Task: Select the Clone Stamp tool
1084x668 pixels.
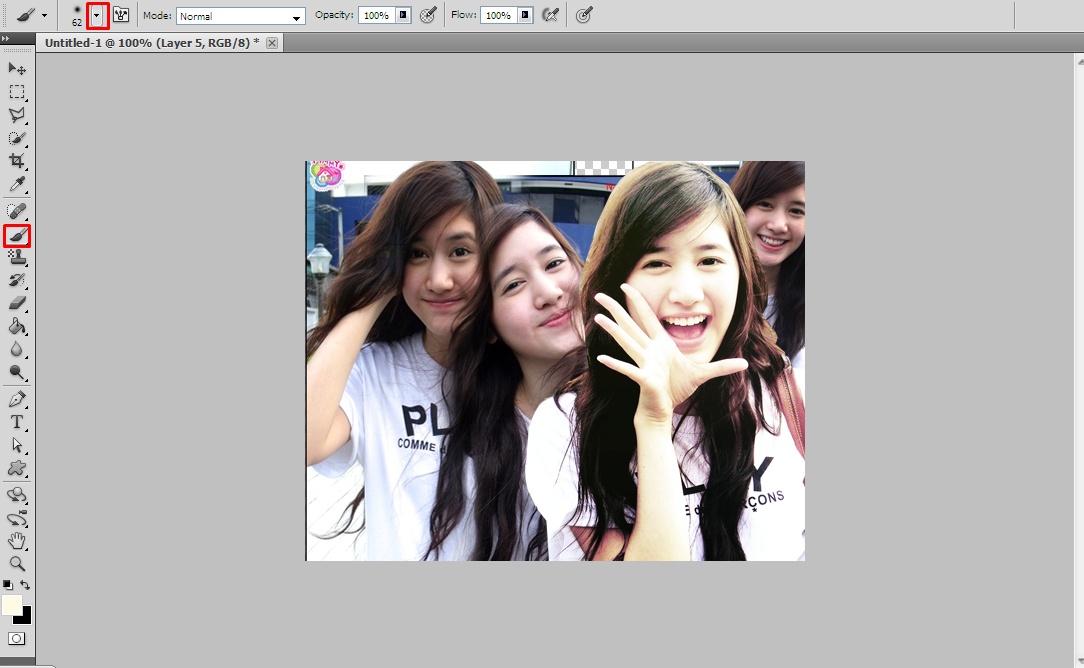Action: click(17, 257)
